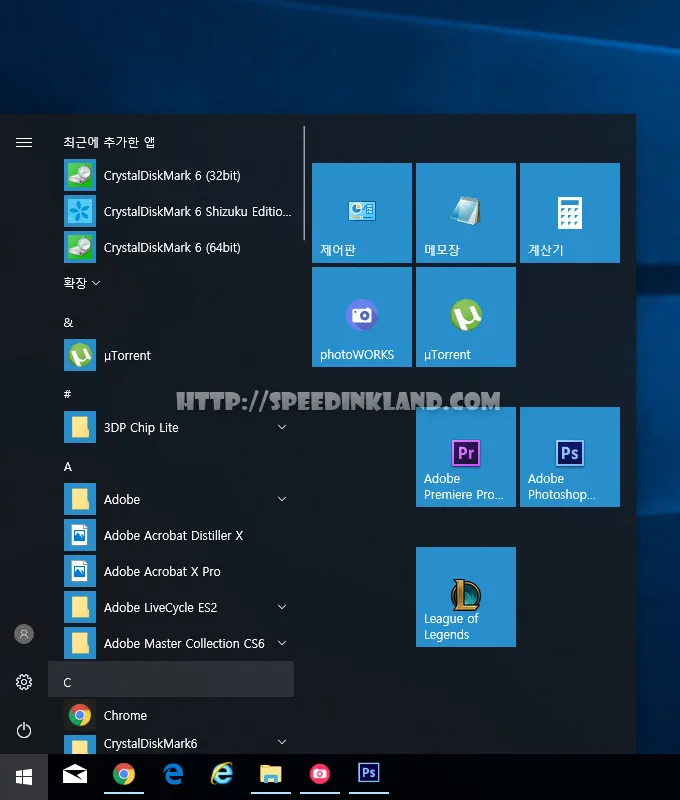Screen dimensions: 680x800
Task: Expand the Adobe folder chevron
Action: pos(282,499)
